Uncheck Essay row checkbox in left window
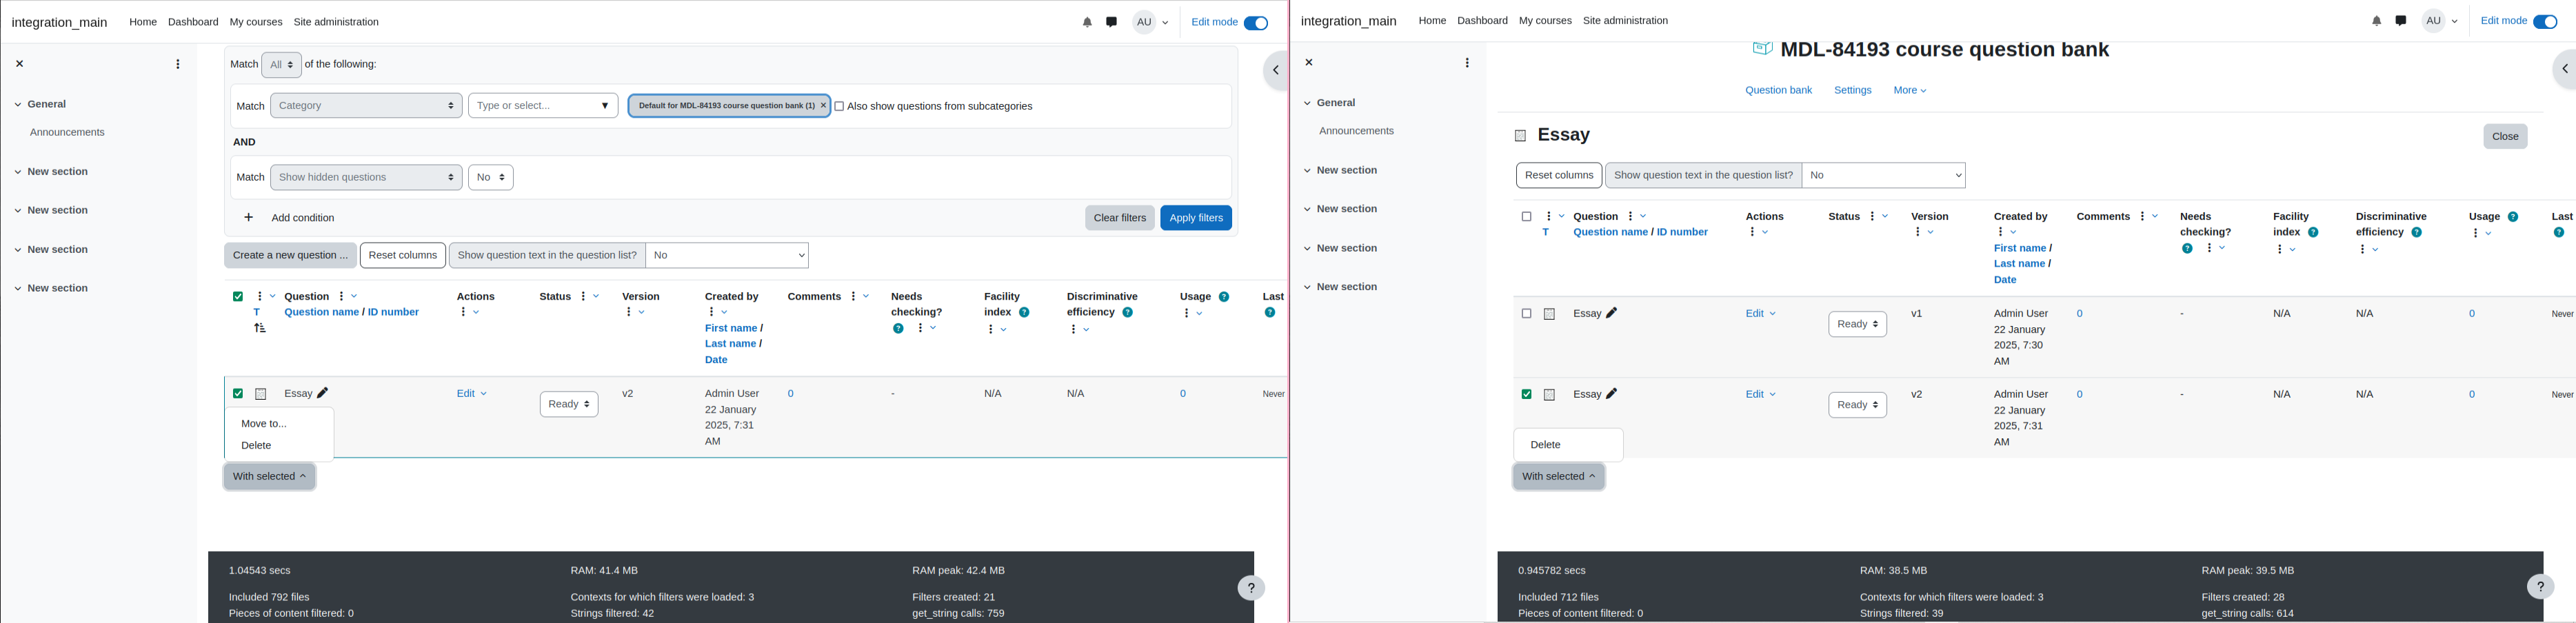The width and height of the screenshot is (2576, 623). click(x=238, y=394)
